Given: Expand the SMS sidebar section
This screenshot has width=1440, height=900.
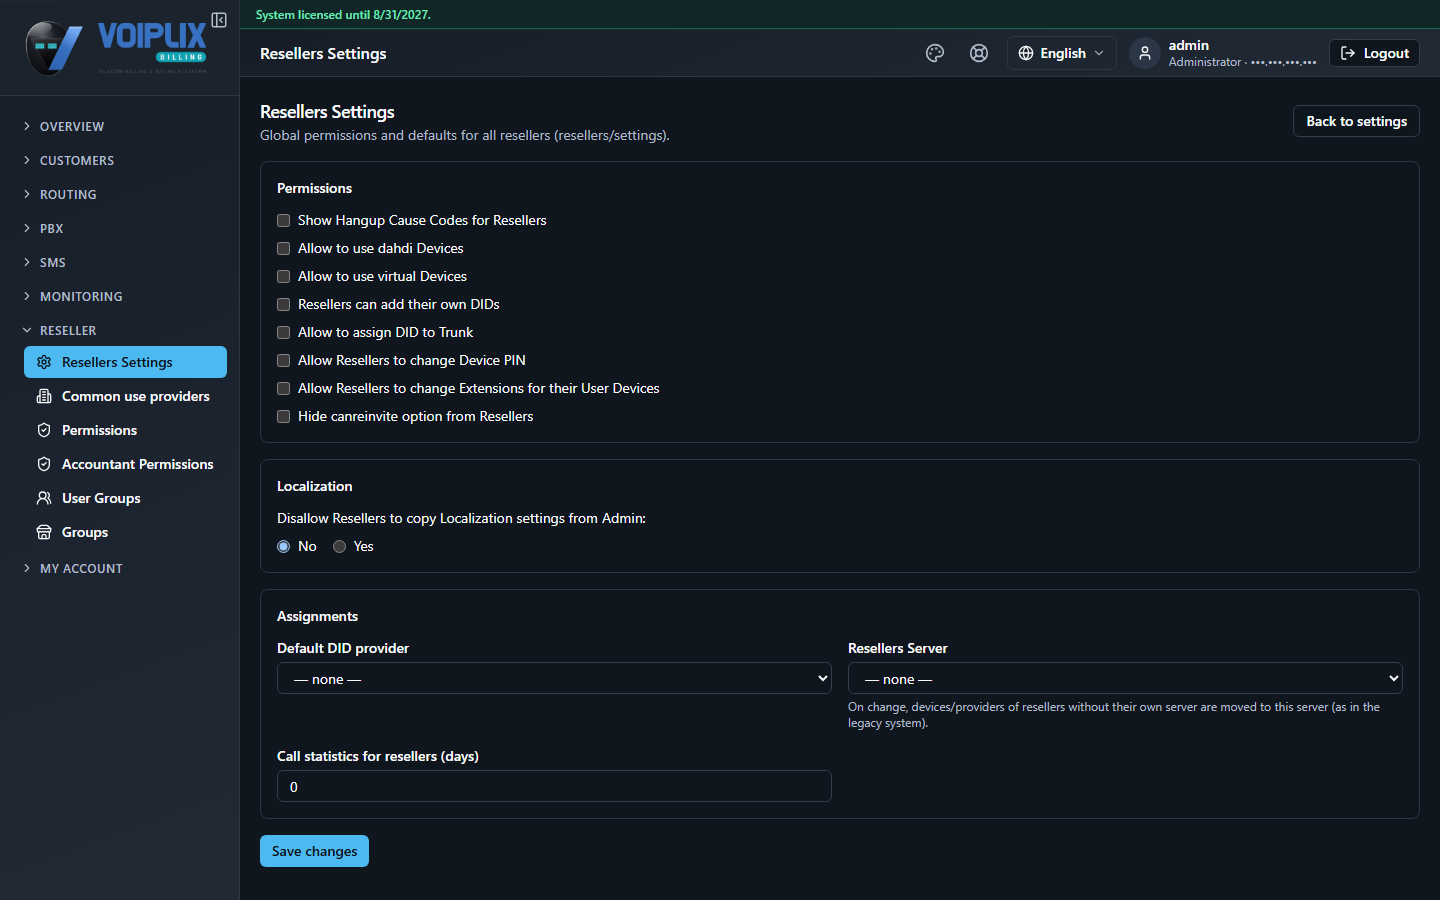Looking at the screenshot, I should (x=120, y=262).
